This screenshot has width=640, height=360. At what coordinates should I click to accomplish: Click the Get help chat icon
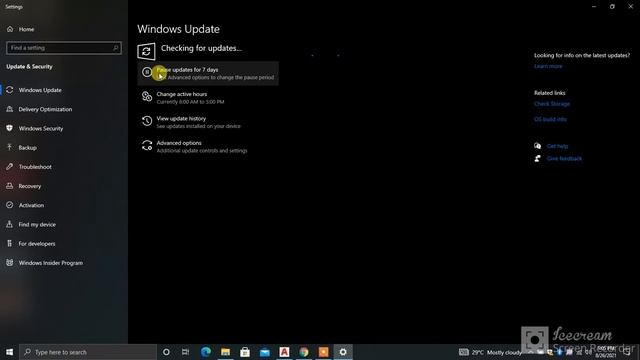coord(538,146)
